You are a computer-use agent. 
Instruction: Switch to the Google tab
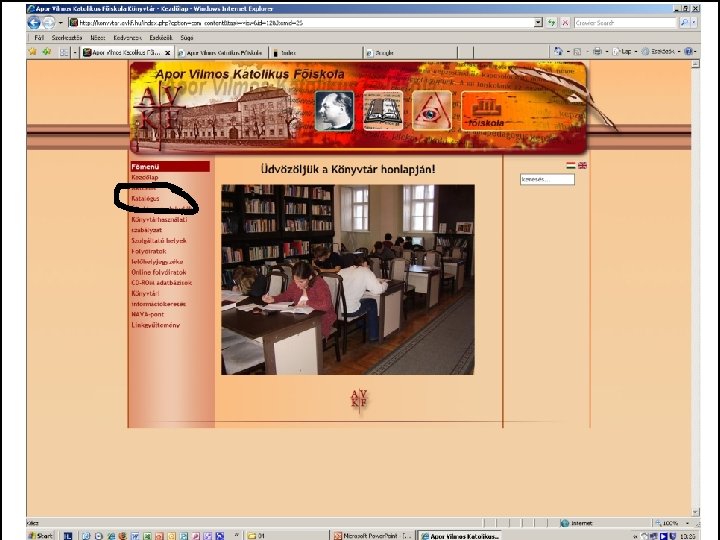[411, 53]
